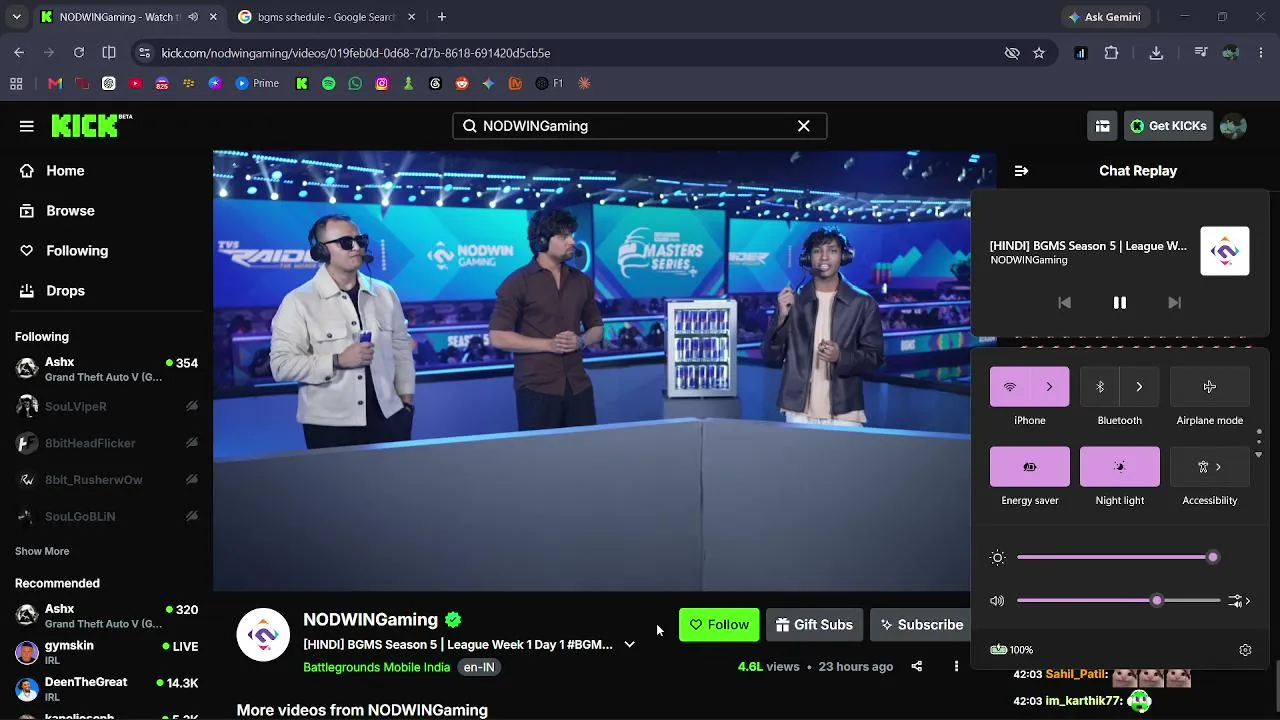This screenshot has height=720, width=1280.
Task: Click the media thumbnail in the flyout
Action: 1225,251
